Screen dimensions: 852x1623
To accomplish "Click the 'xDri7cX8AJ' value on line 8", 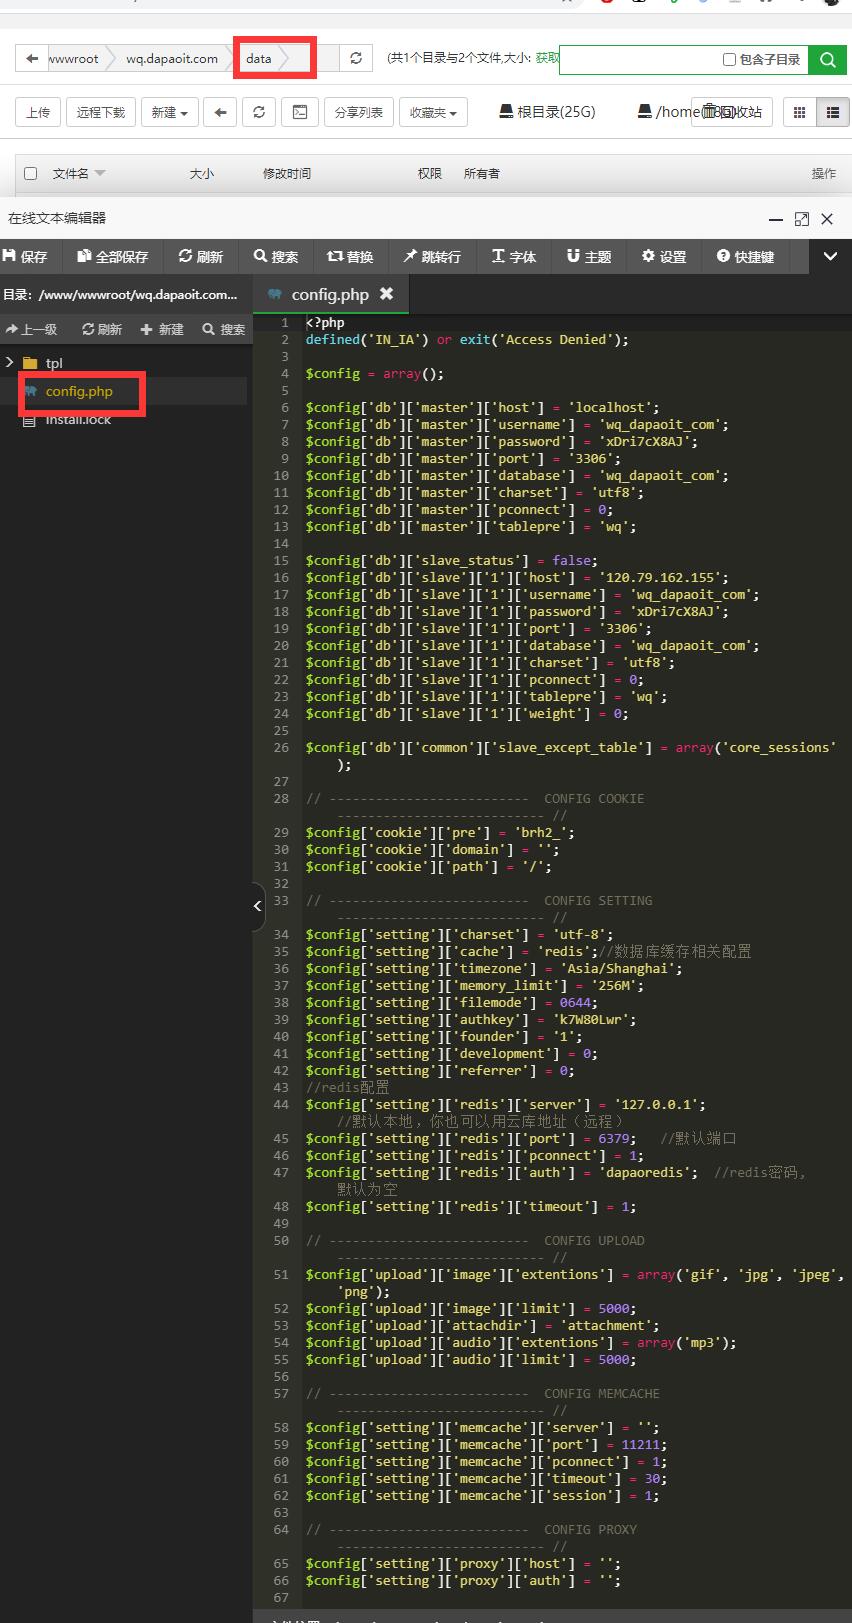I will tap(648, 442).
